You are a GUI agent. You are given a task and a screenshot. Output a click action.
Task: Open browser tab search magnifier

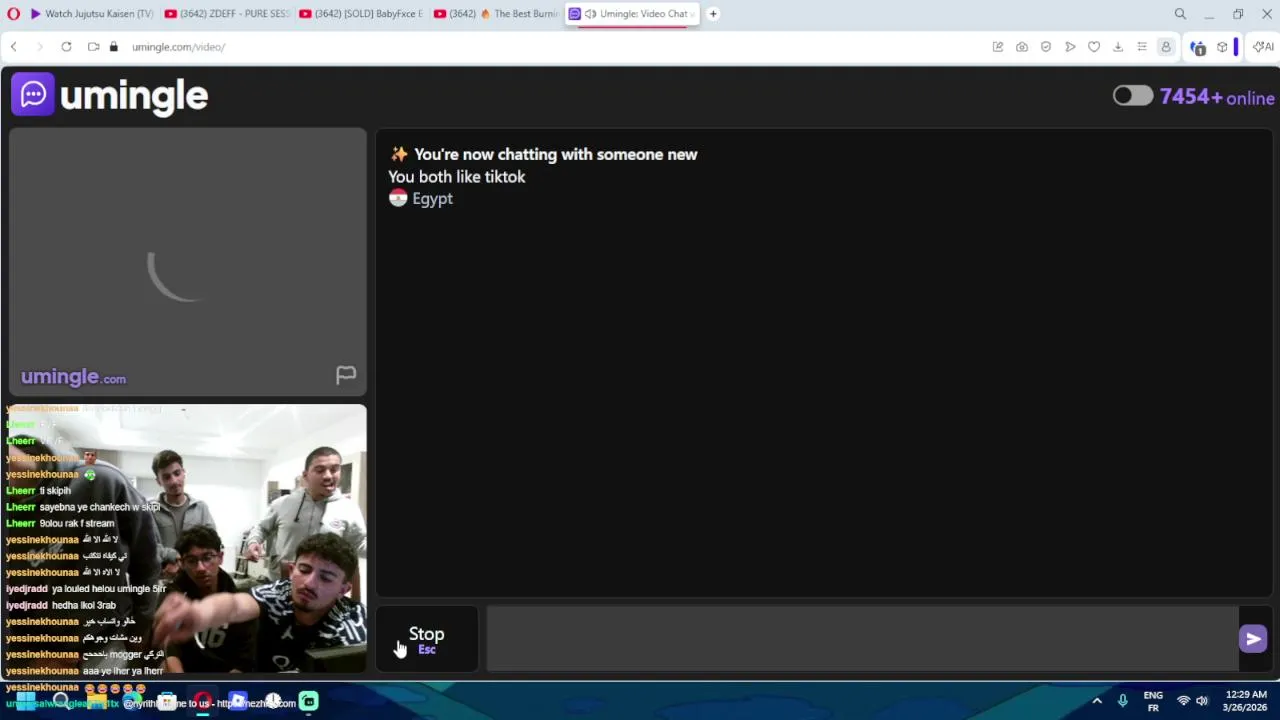(x=1180, y=14)
